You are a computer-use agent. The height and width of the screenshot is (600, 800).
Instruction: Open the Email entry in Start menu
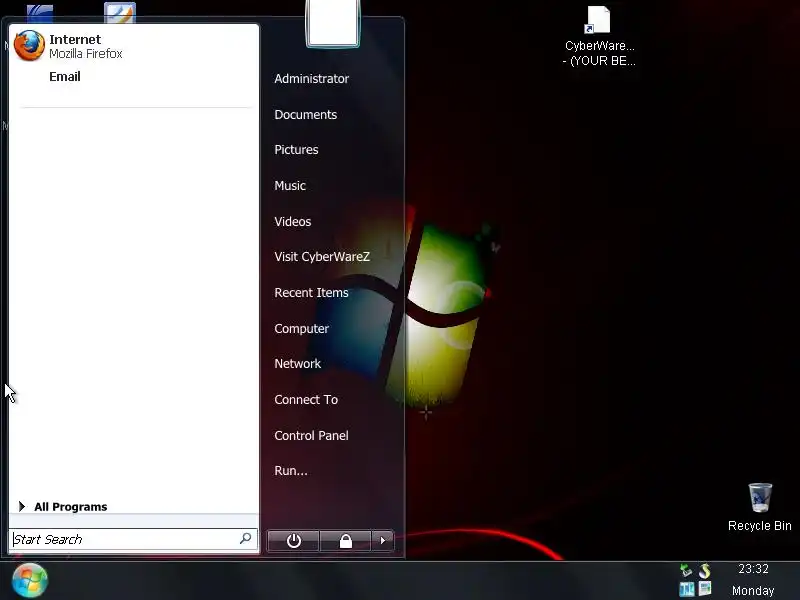pyautogui.click(x=65, y=77)
